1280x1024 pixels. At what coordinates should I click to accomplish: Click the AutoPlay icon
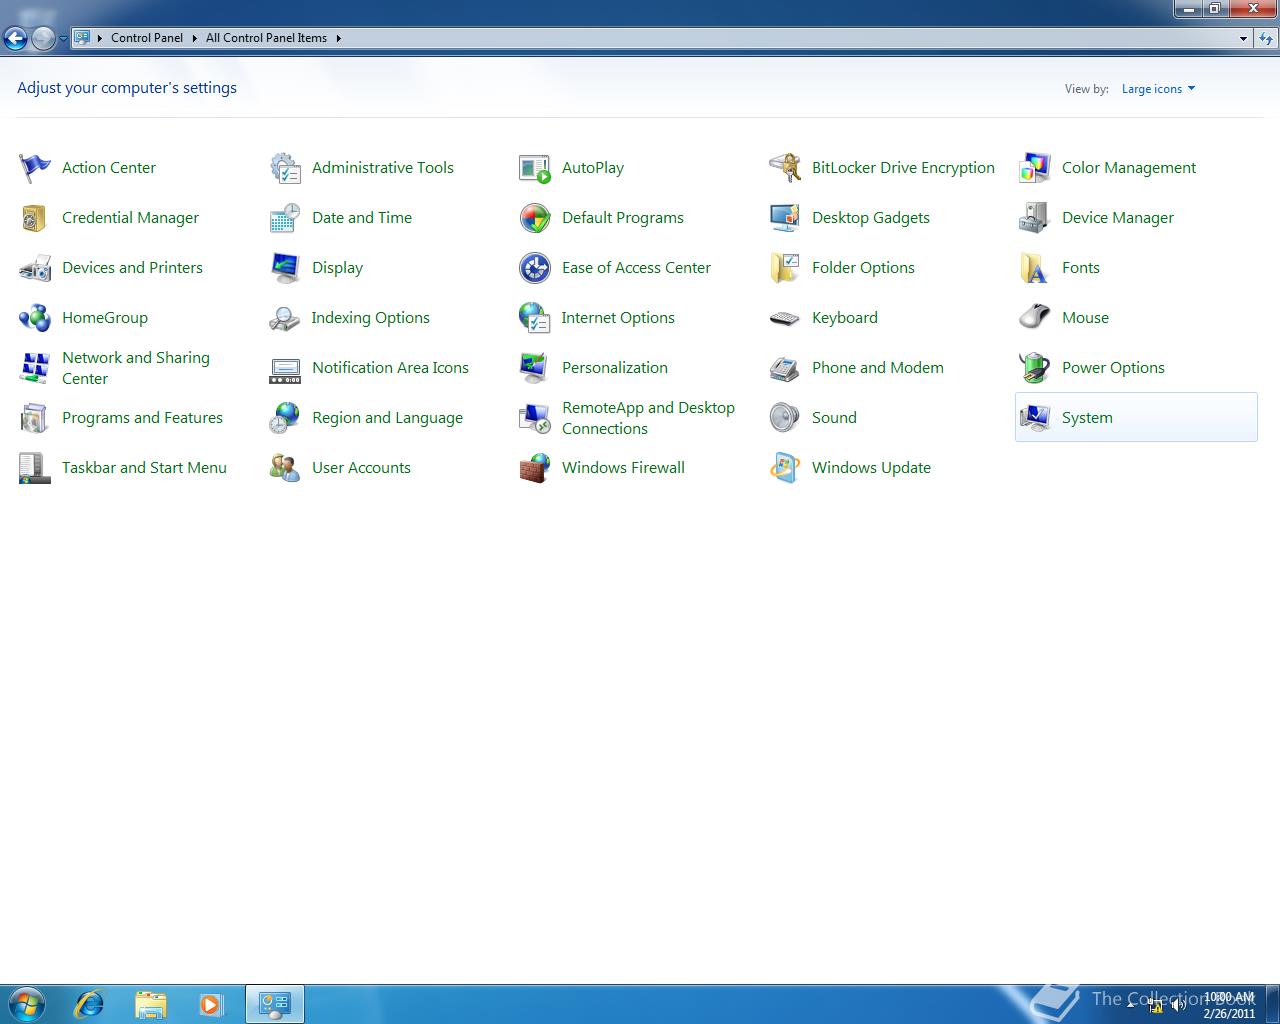(535, 168)
